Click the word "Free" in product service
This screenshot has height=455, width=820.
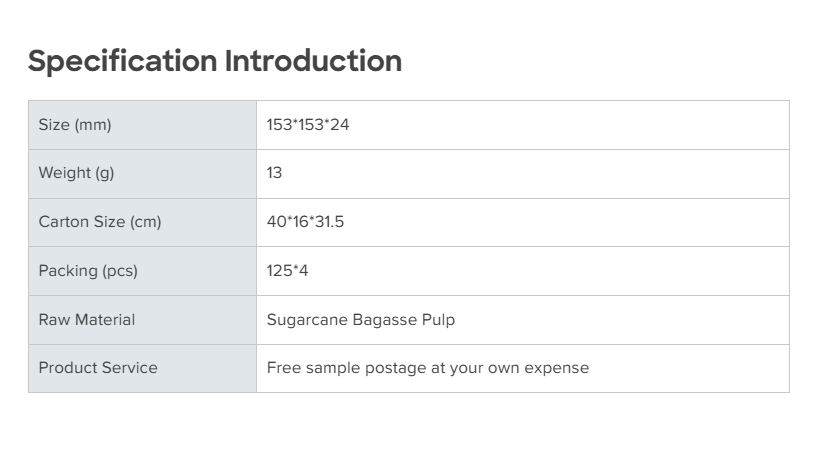[x=283, y=368]
